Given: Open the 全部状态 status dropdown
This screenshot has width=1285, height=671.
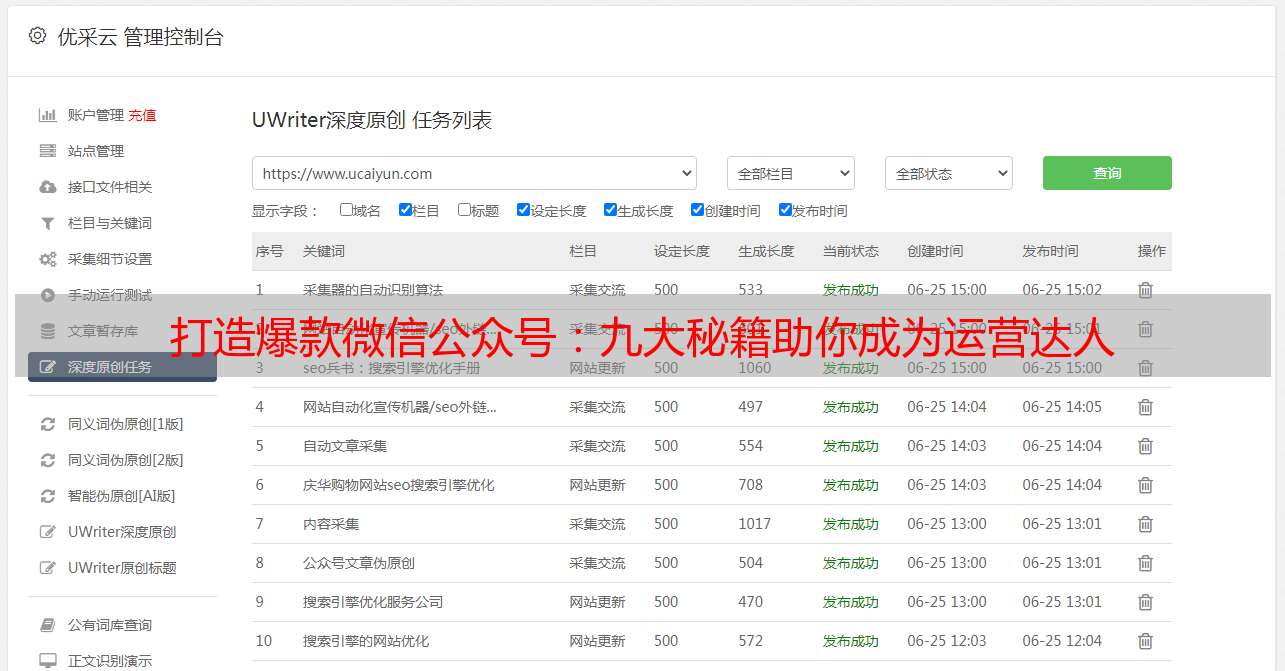Looking at the screenshot, I should click(948, 173).
